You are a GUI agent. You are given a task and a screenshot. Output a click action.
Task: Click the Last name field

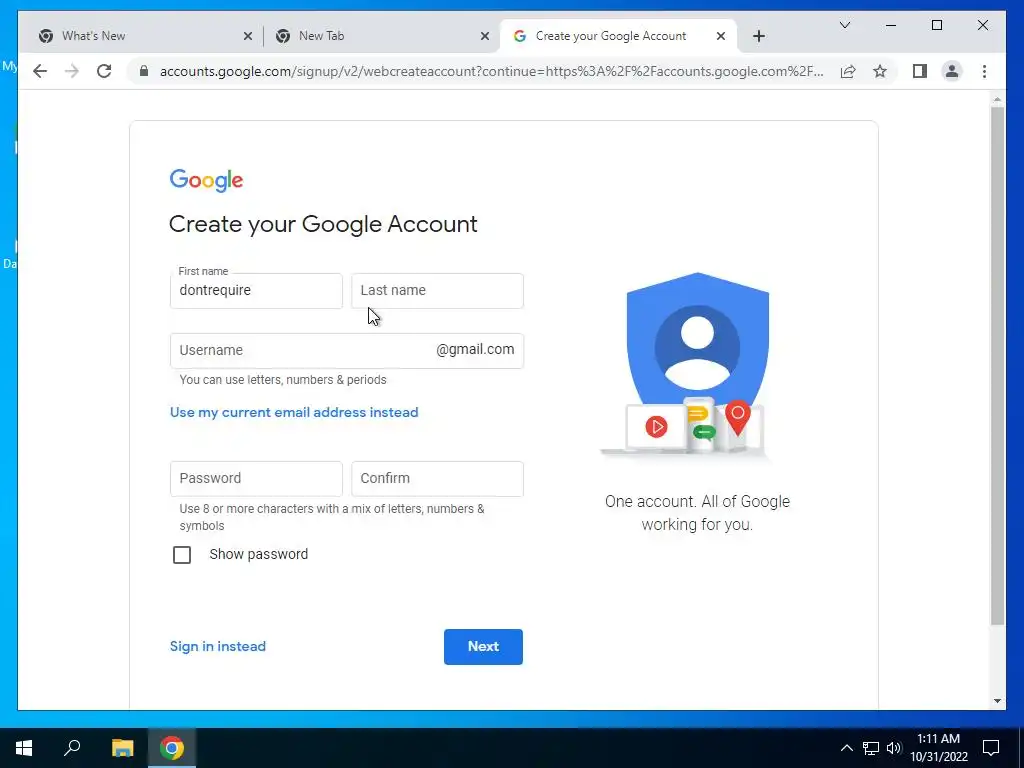tap(437, 291)
